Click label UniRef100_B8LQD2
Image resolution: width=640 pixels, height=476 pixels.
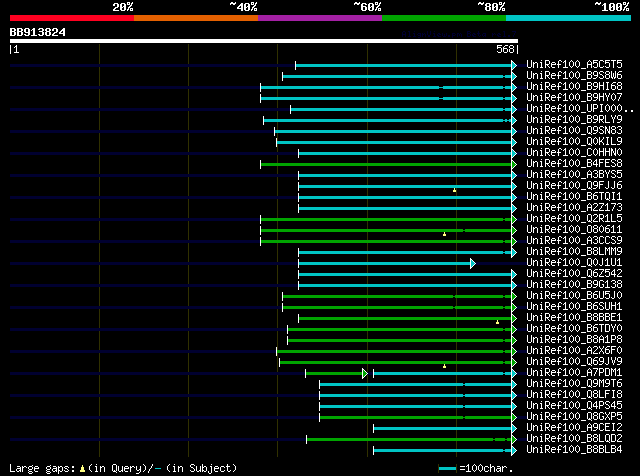click(x=574, y=439)
